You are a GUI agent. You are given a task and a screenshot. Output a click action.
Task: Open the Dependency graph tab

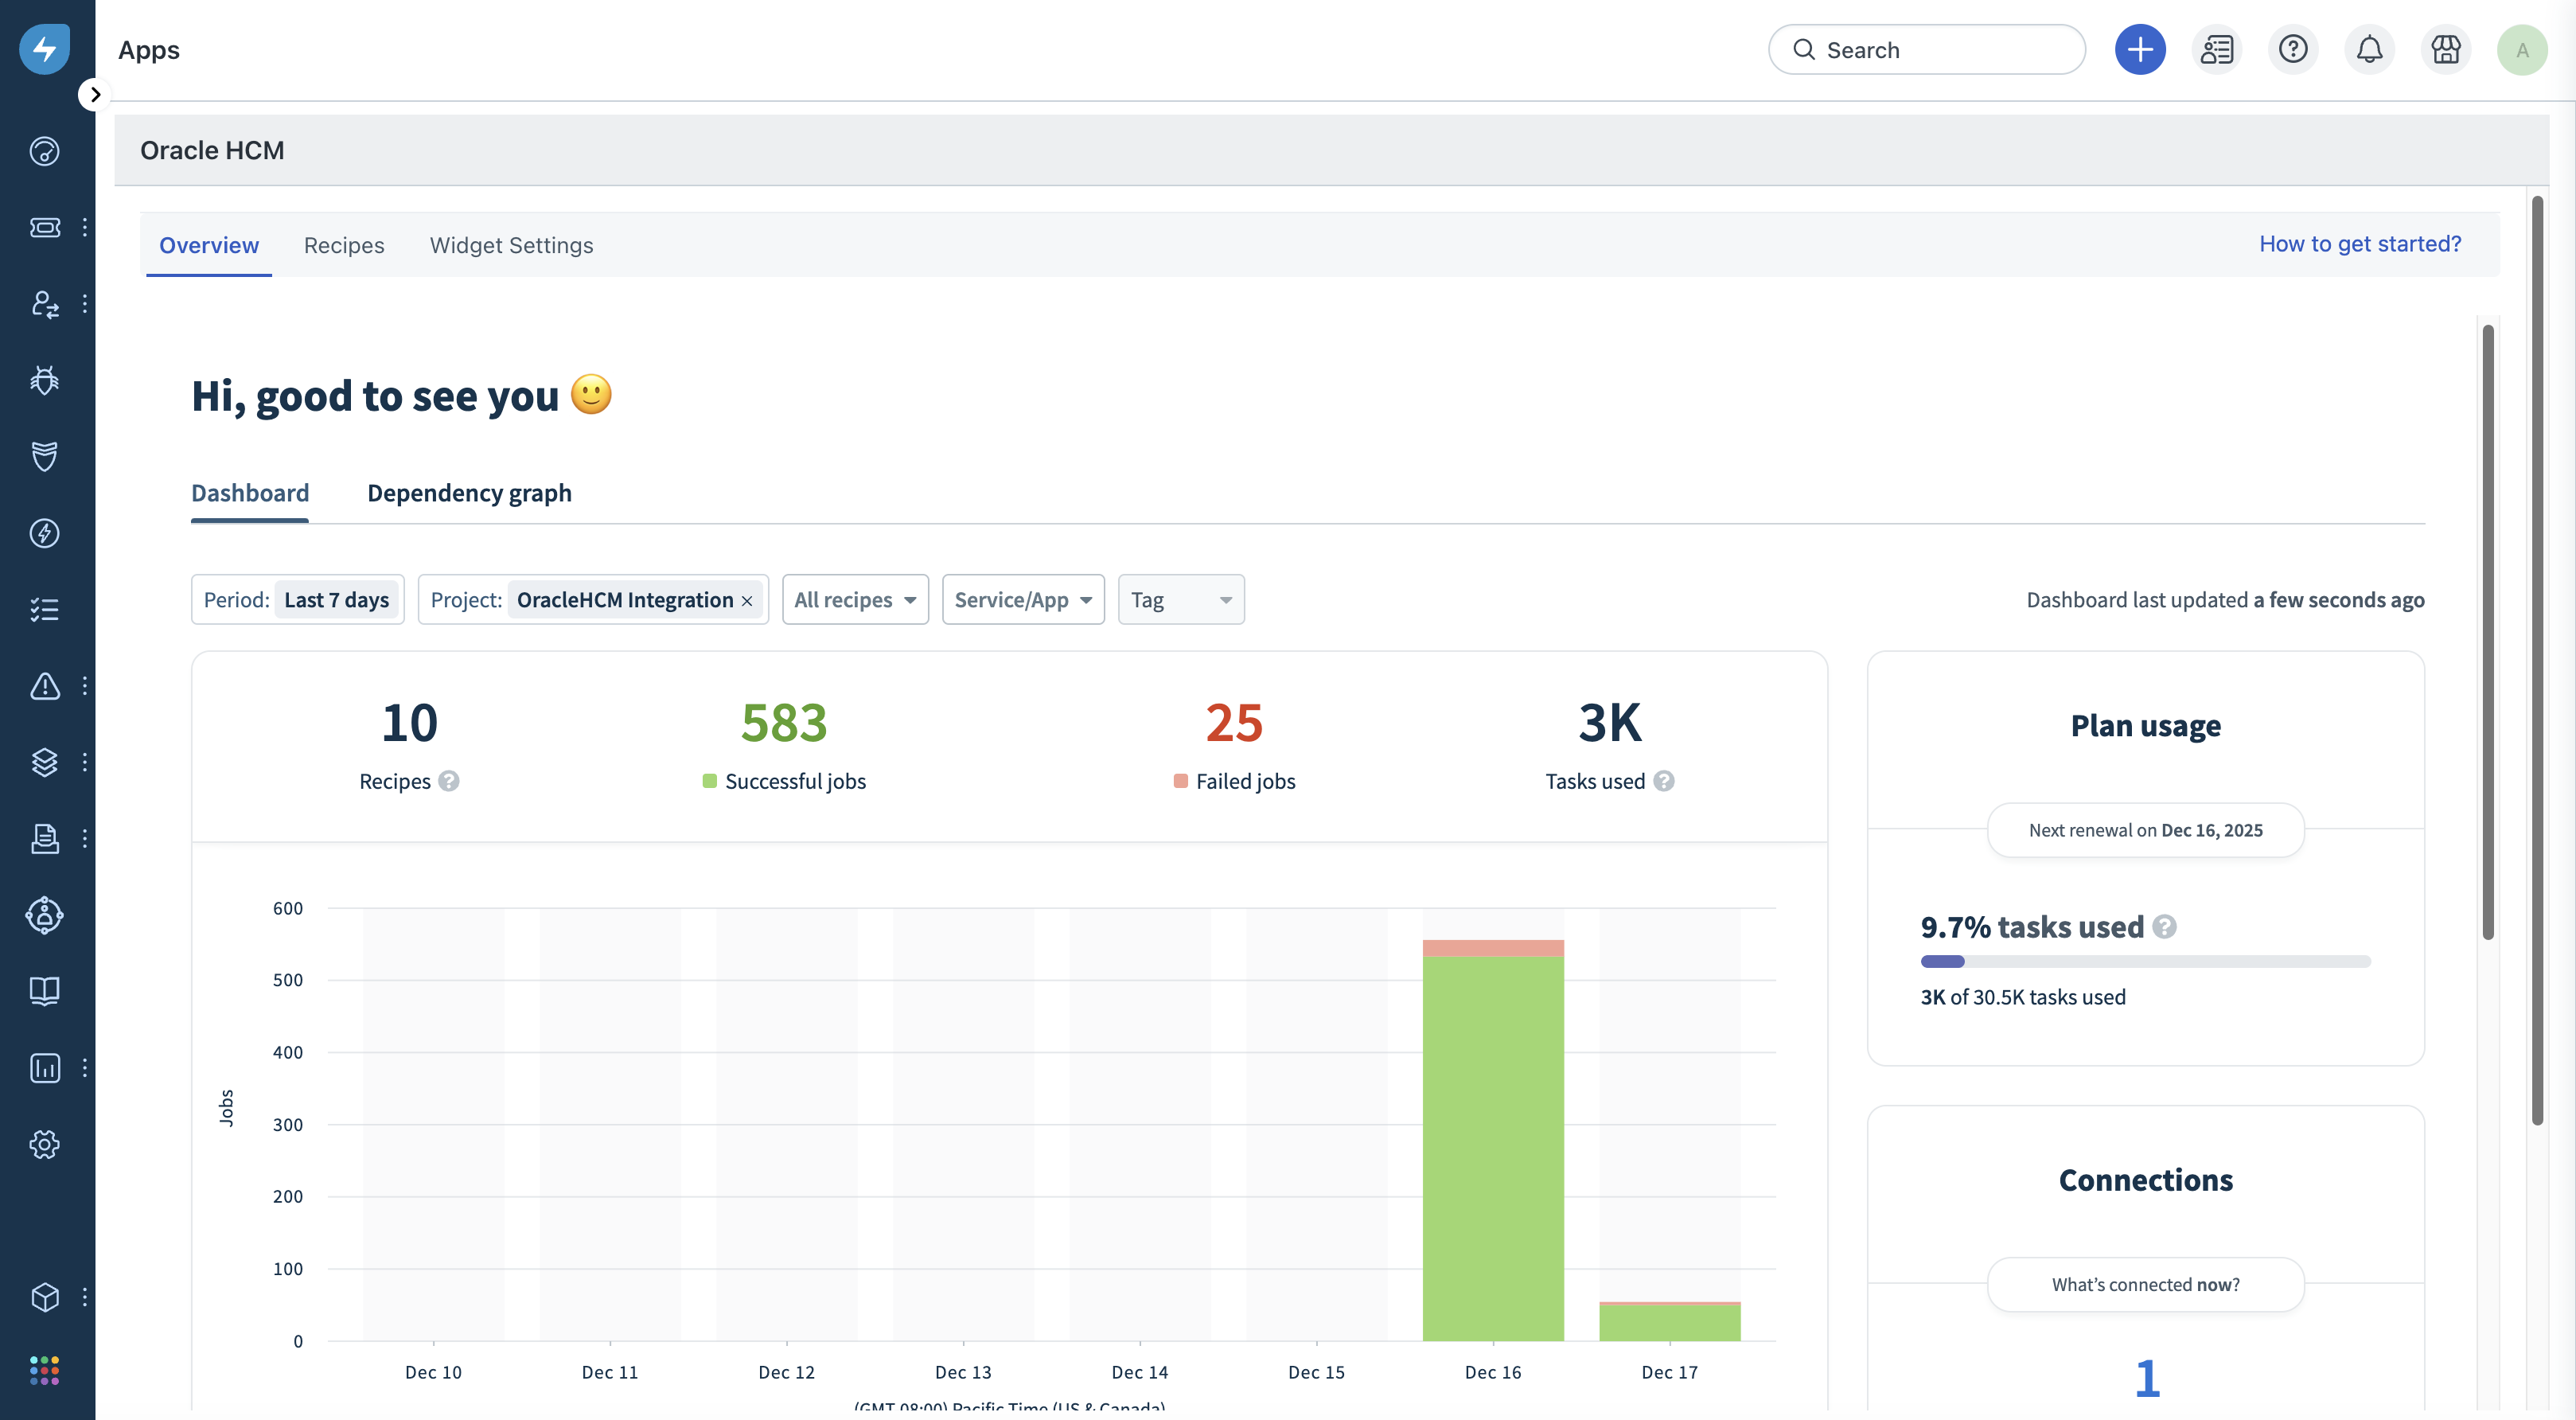tap(469, 493)
